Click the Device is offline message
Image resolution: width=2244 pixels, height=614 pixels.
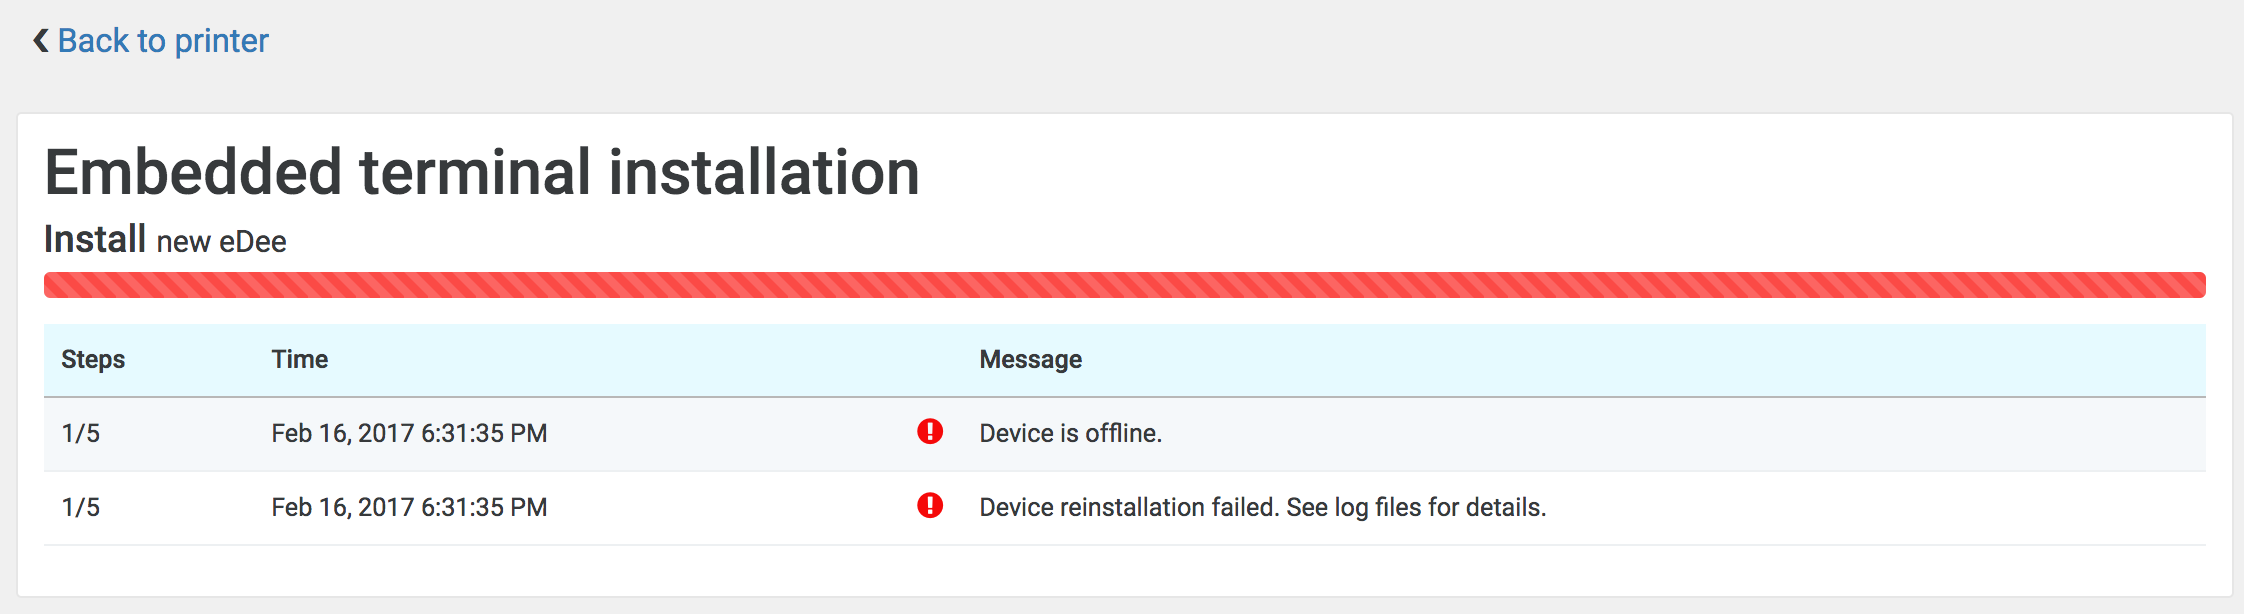click(1070, 433)
